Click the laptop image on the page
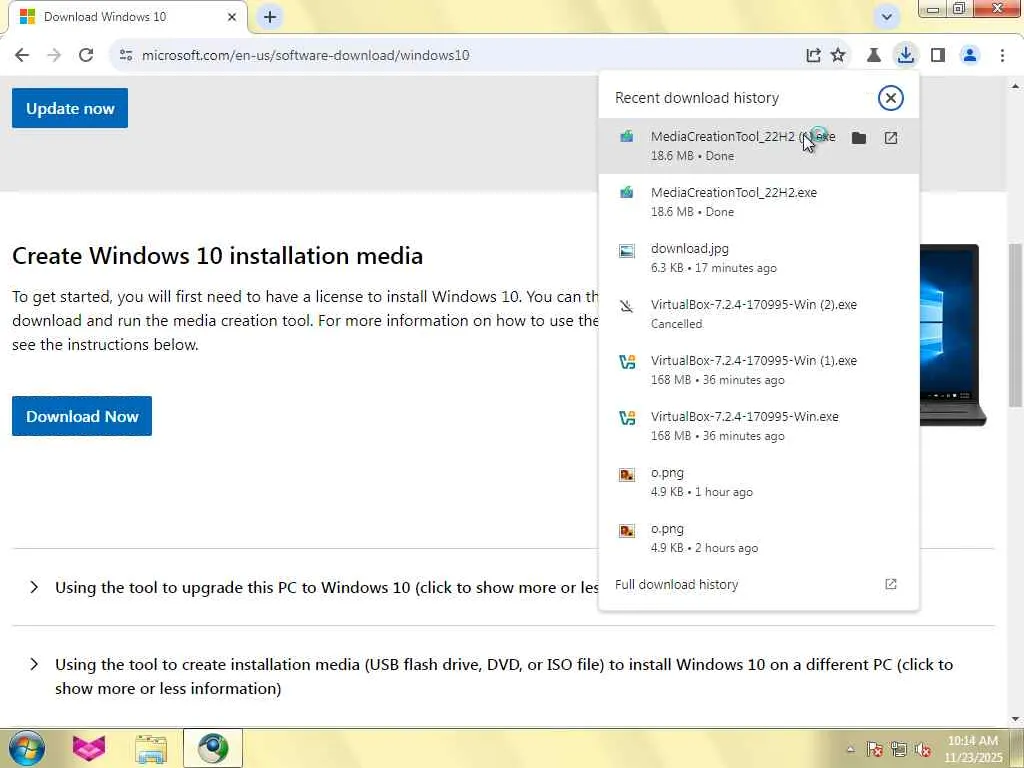Image resolution: width=1024 pixels, height=768 pixels. pyautogui.click(x=952, y=335)
